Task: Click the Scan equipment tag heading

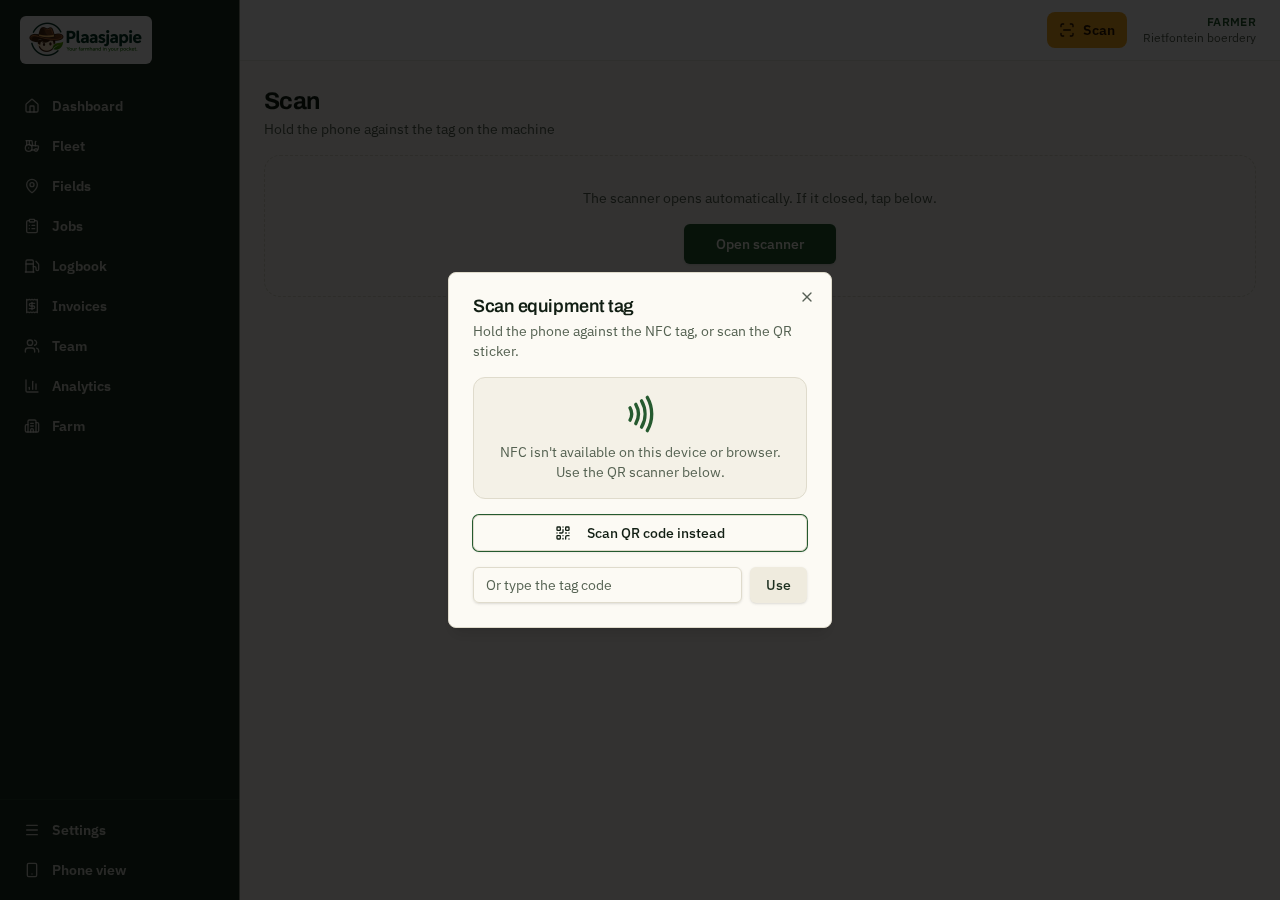Action: (x=553, y=306)
